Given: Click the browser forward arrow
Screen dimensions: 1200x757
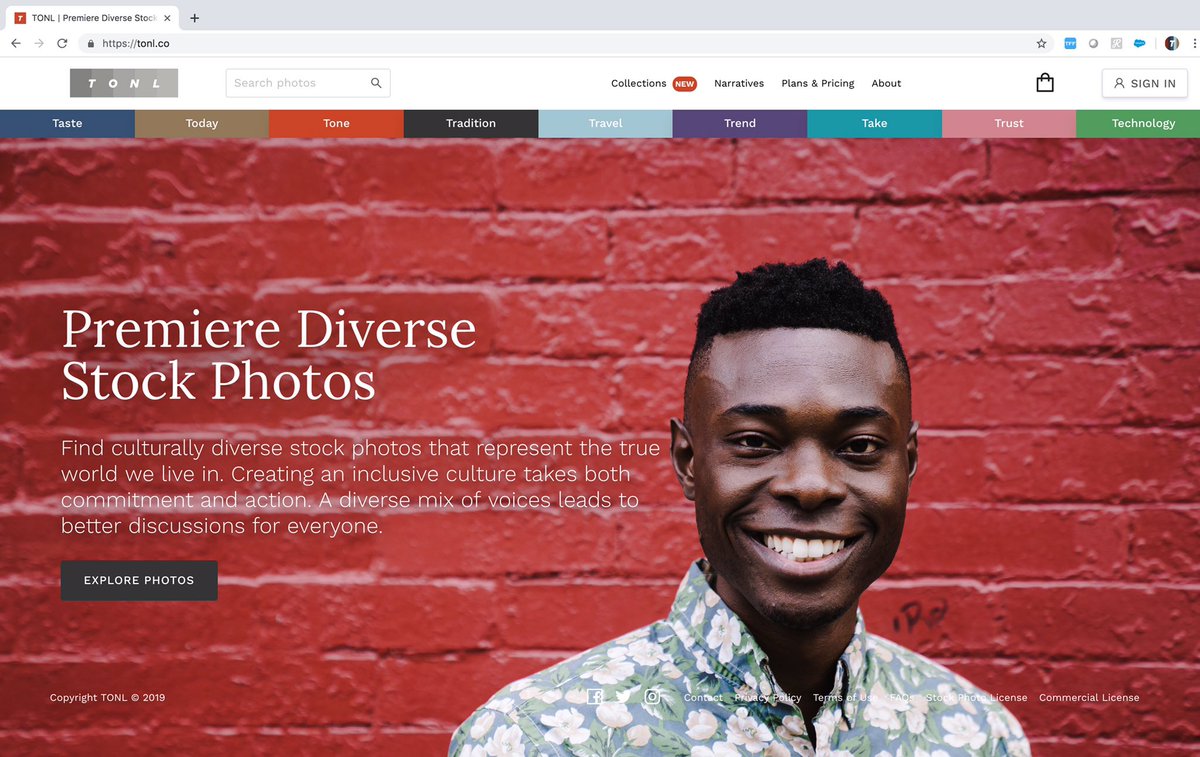Looking at the screenshot, I should 39,43.
